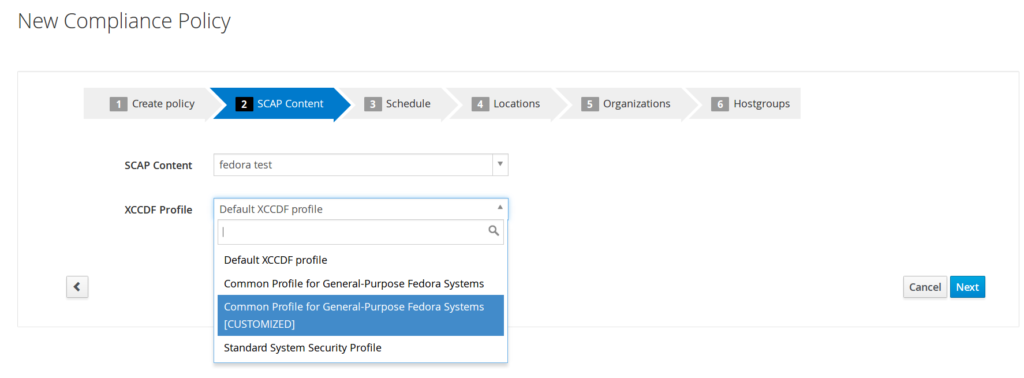Select the highlighted CUSTOMIZED Fedora profile
1024x378 pixels.
[x=360, y=315]
